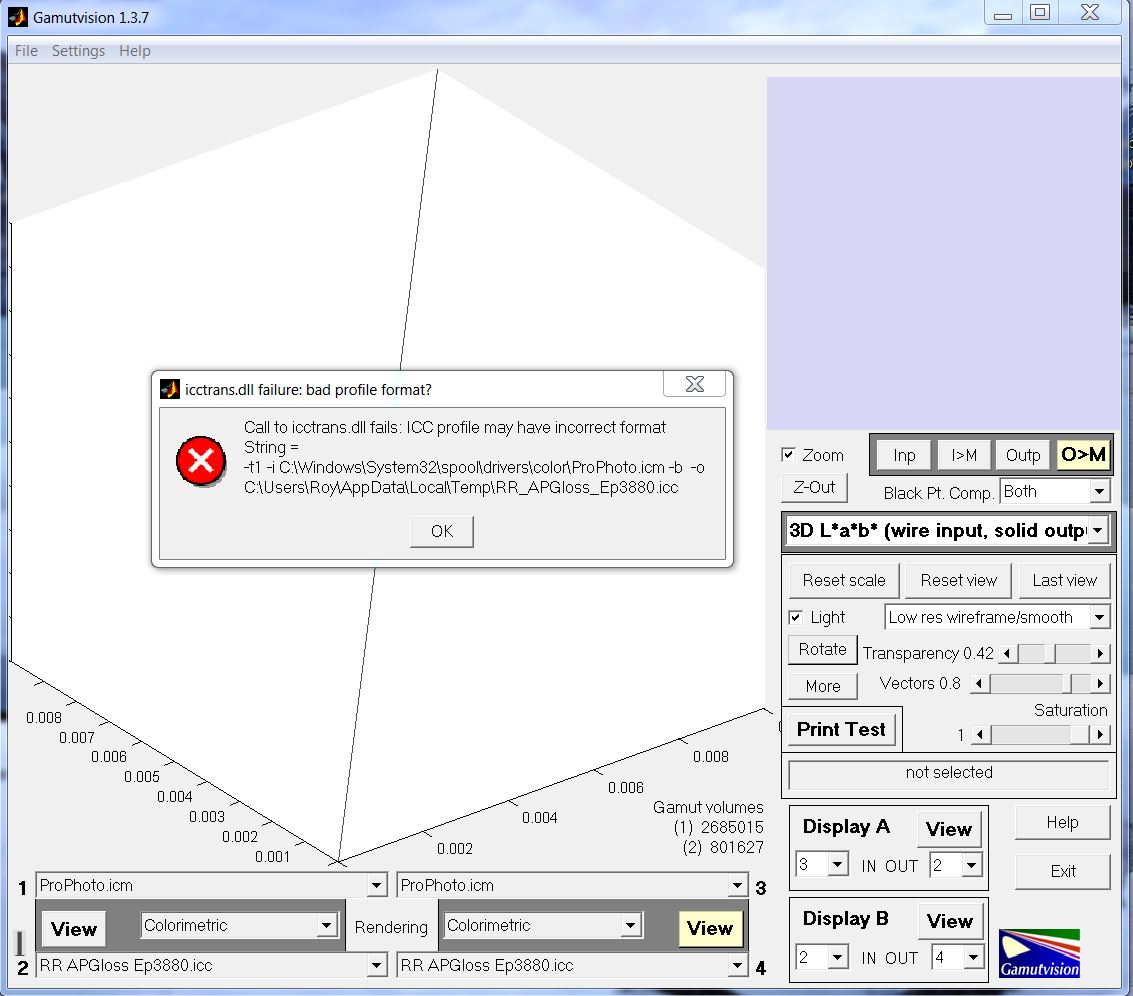Close the icctrans.dll failure dialog

pyautogui.click(x=695, y=385)
